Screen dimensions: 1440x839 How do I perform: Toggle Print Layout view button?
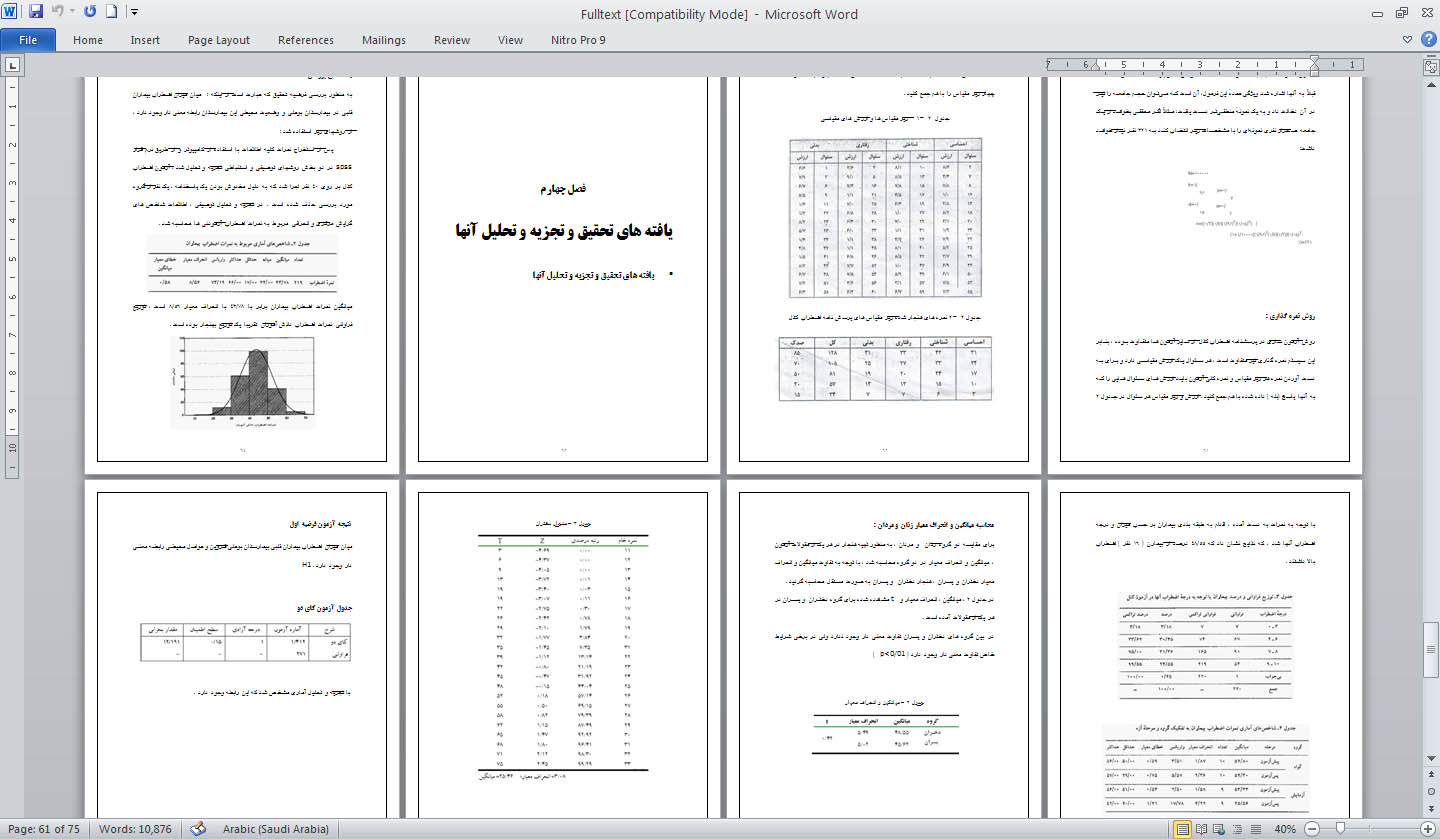(x=1184, y=829)
